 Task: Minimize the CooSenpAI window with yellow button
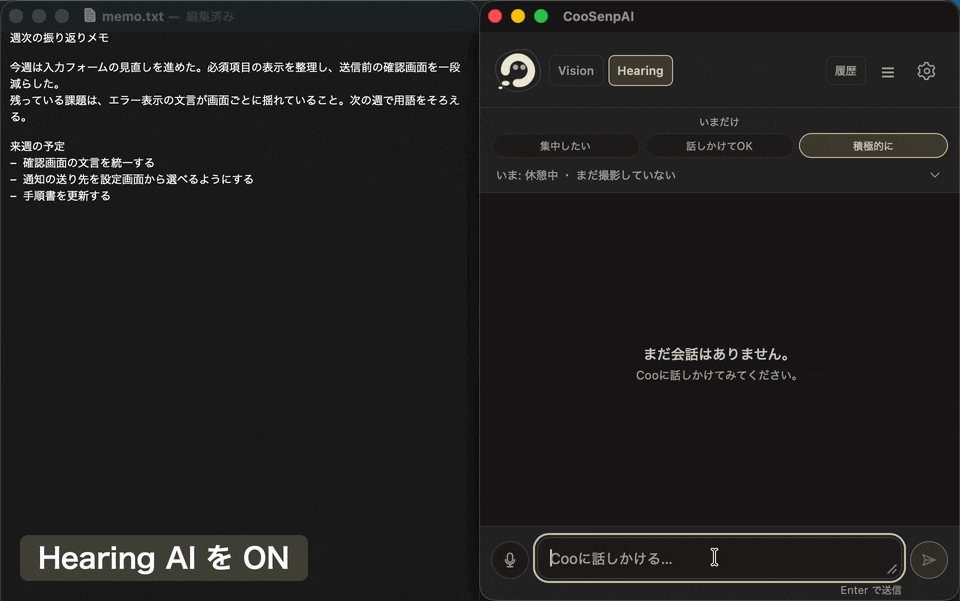tap(518, 16)
